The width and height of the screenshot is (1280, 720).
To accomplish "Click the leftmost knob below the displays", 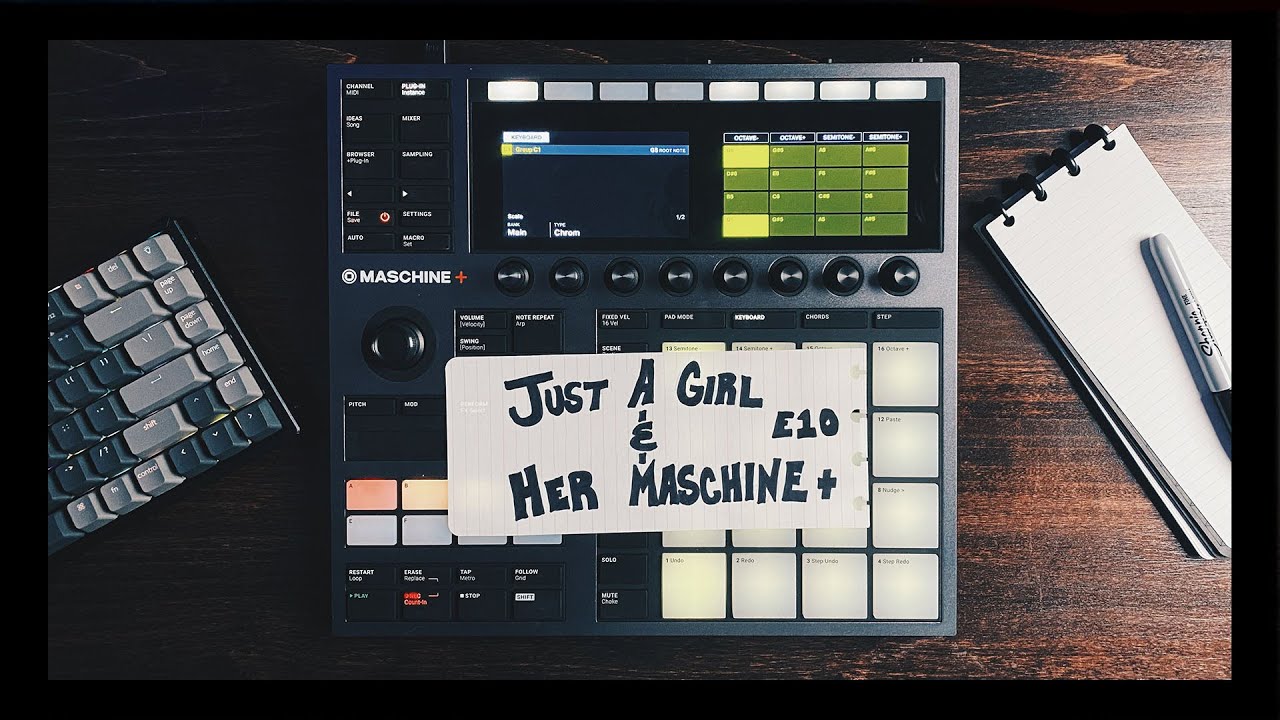I will coord(514,275).
